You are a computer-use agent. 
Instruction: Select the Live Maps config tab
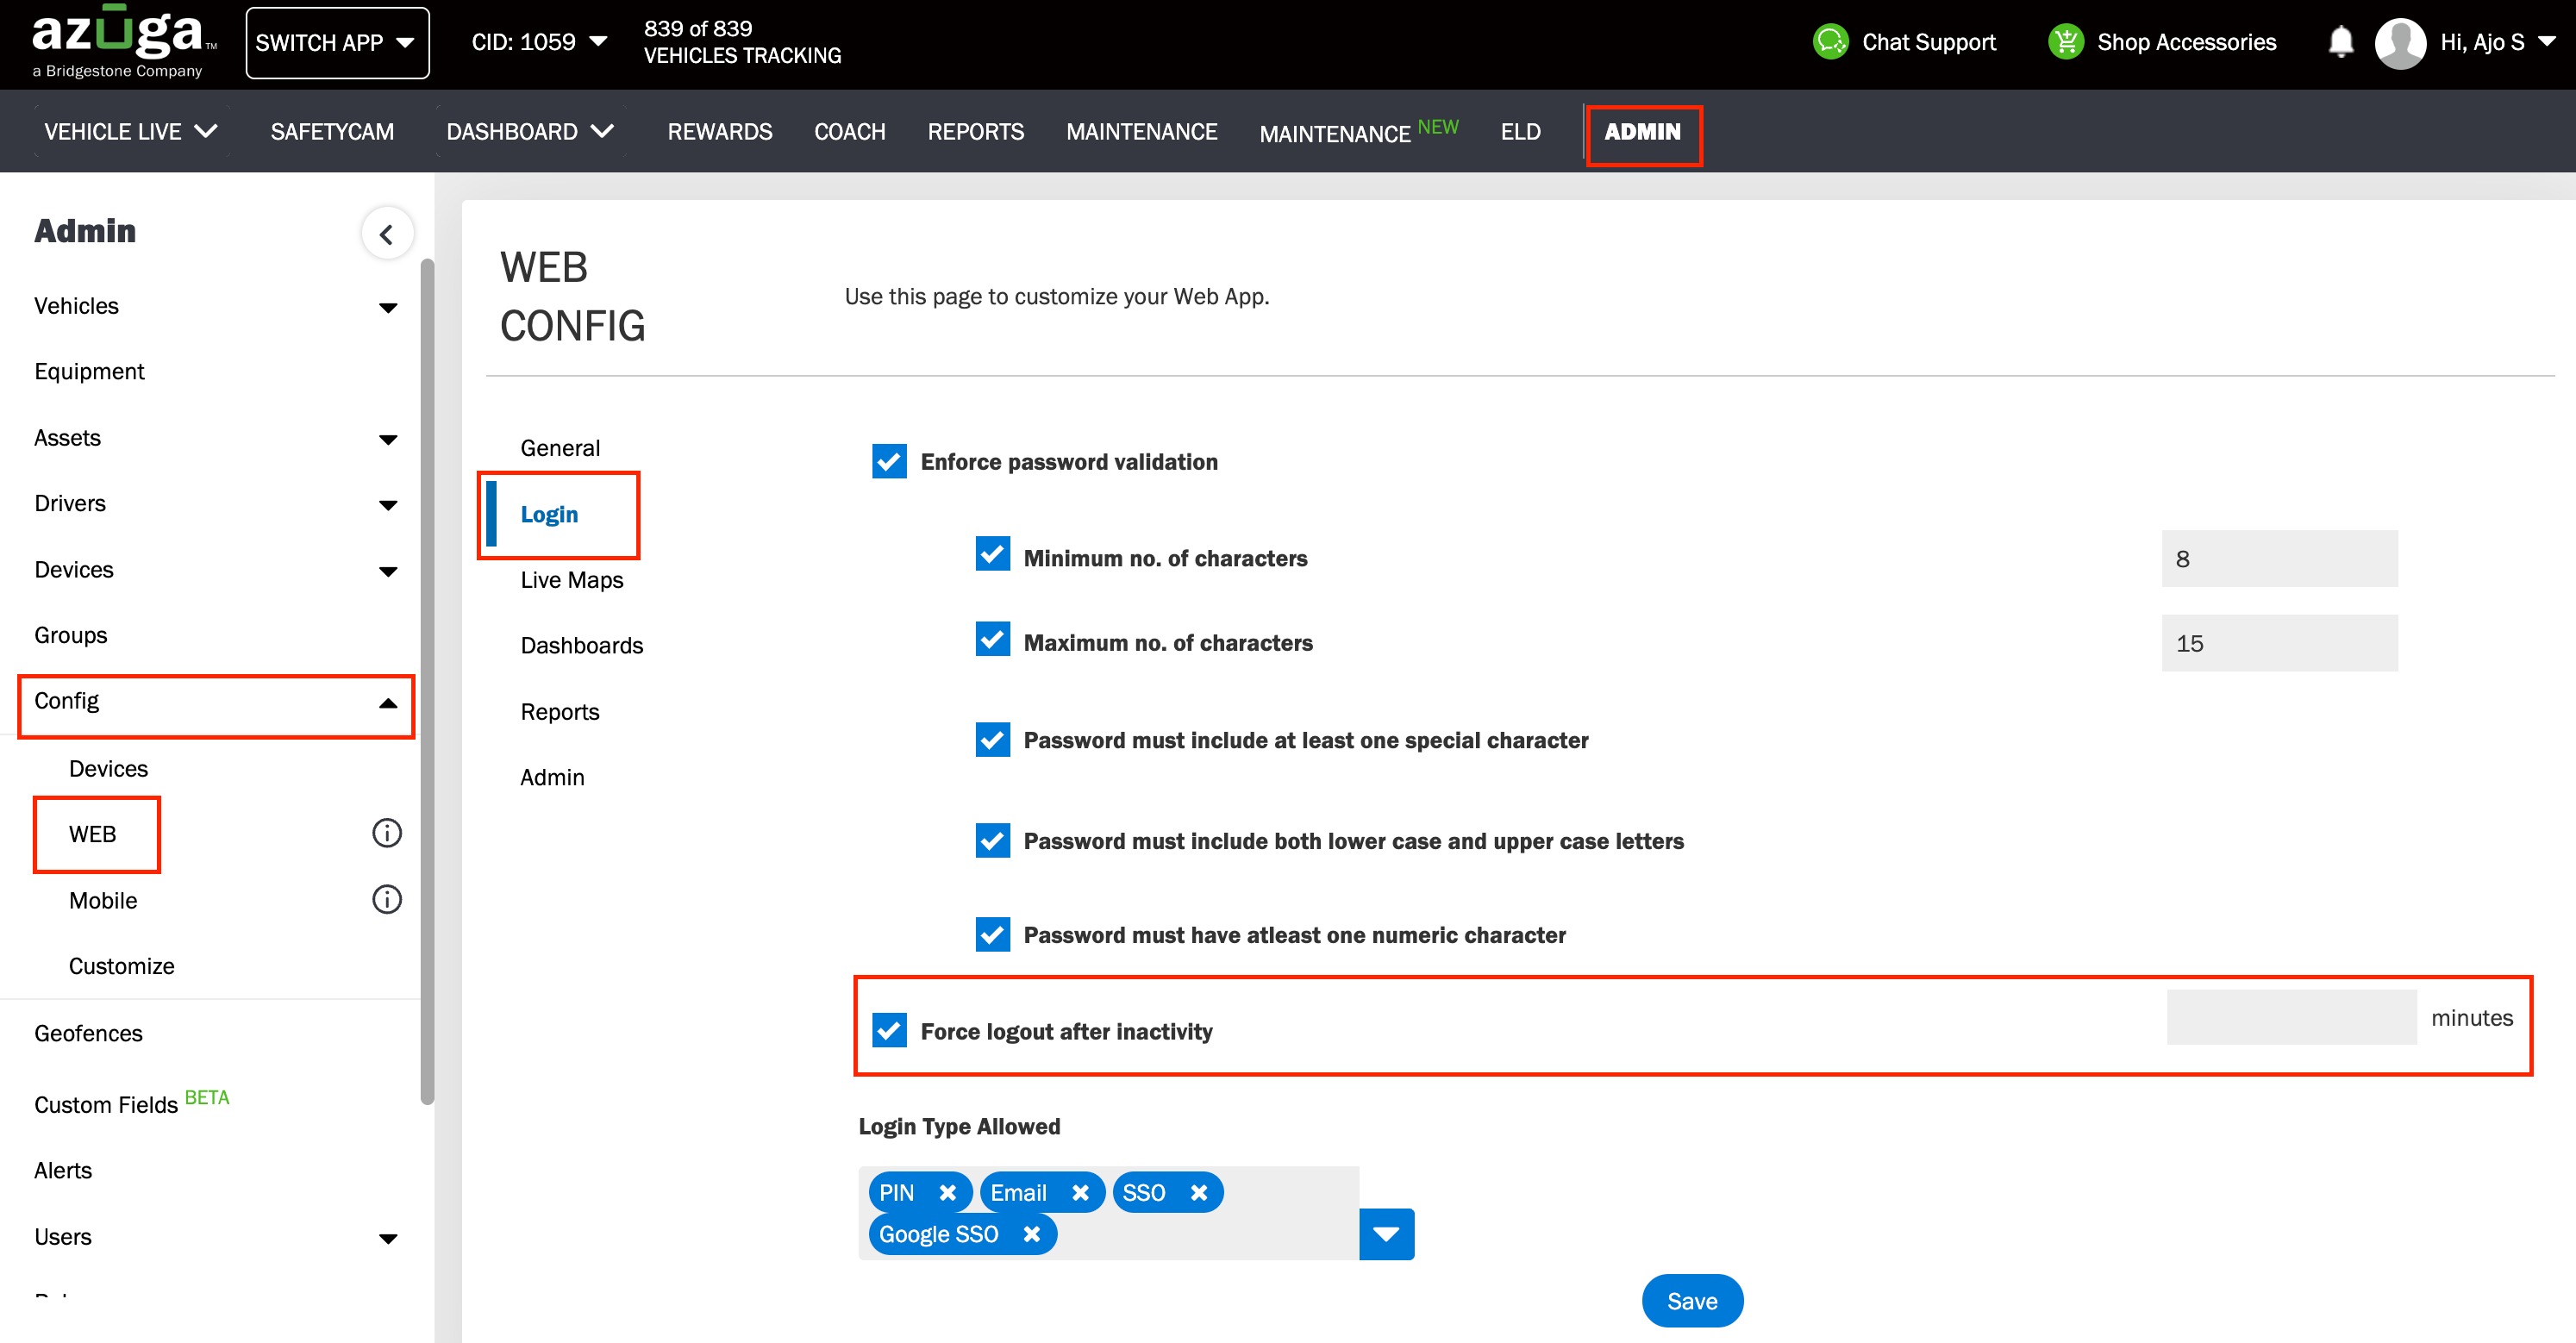(571, 579)
